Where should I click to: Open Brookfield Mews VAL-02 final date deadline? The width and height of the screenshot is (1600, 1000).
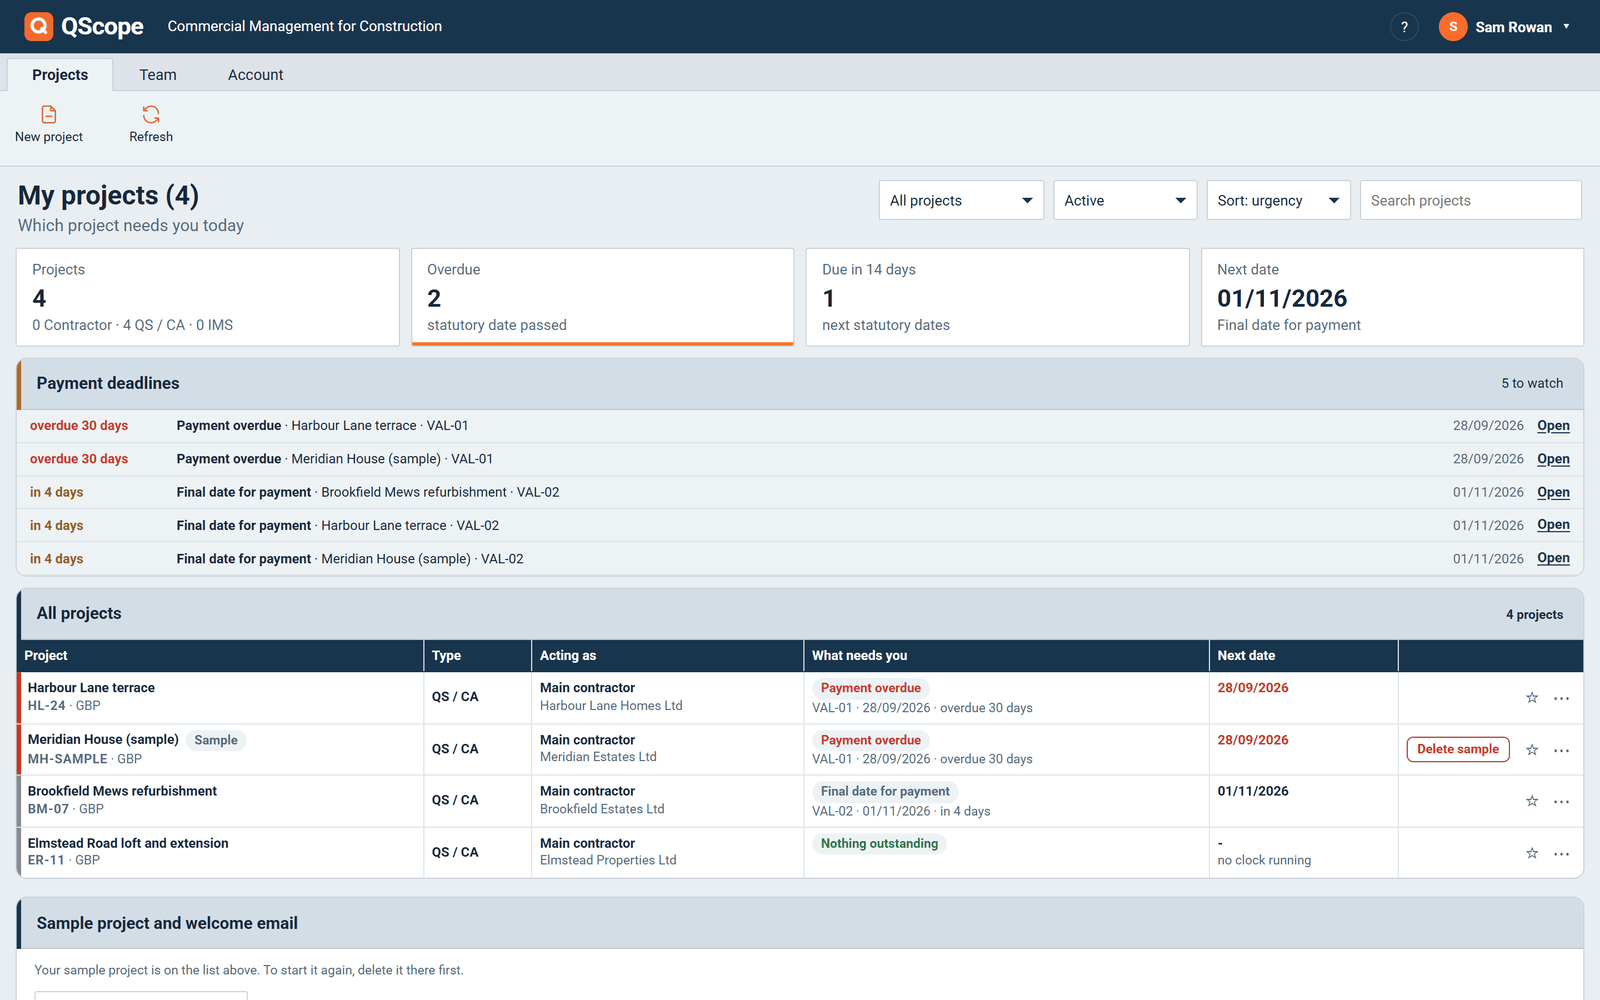(x=1553, y=492)
